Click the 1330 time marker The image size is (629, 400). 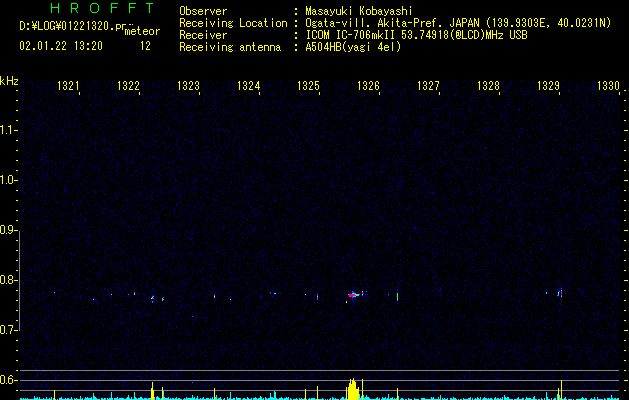[608, 86]
